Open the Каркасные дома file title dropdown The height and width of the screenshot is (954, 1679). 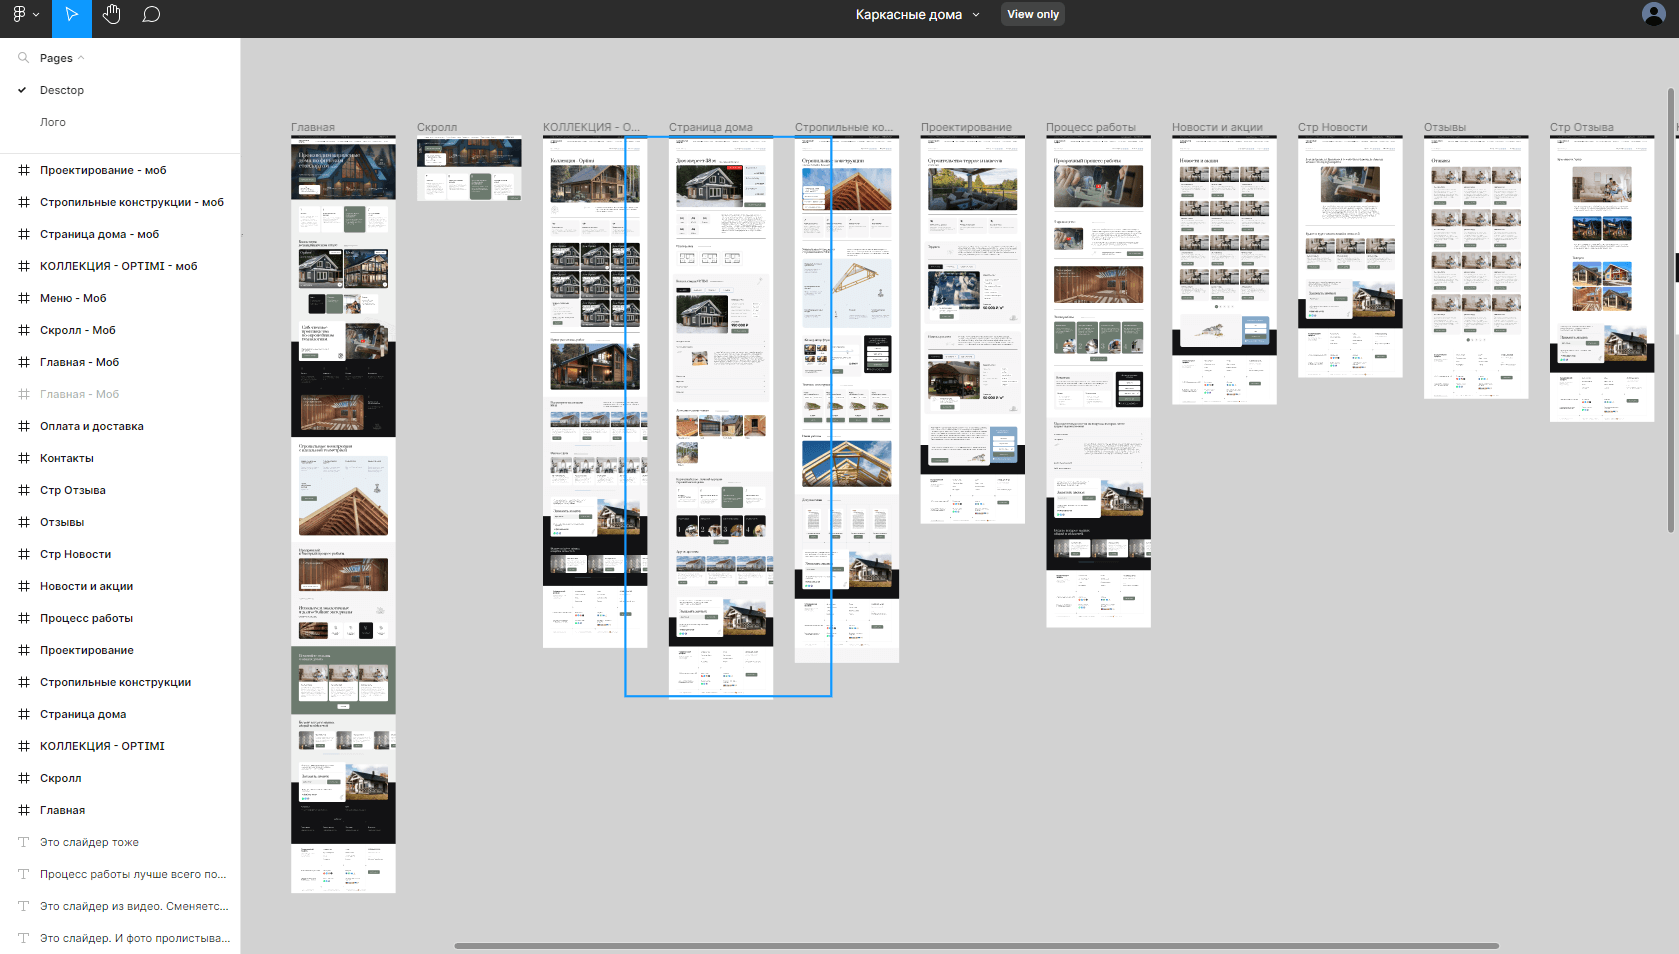(x=976, y=15)
